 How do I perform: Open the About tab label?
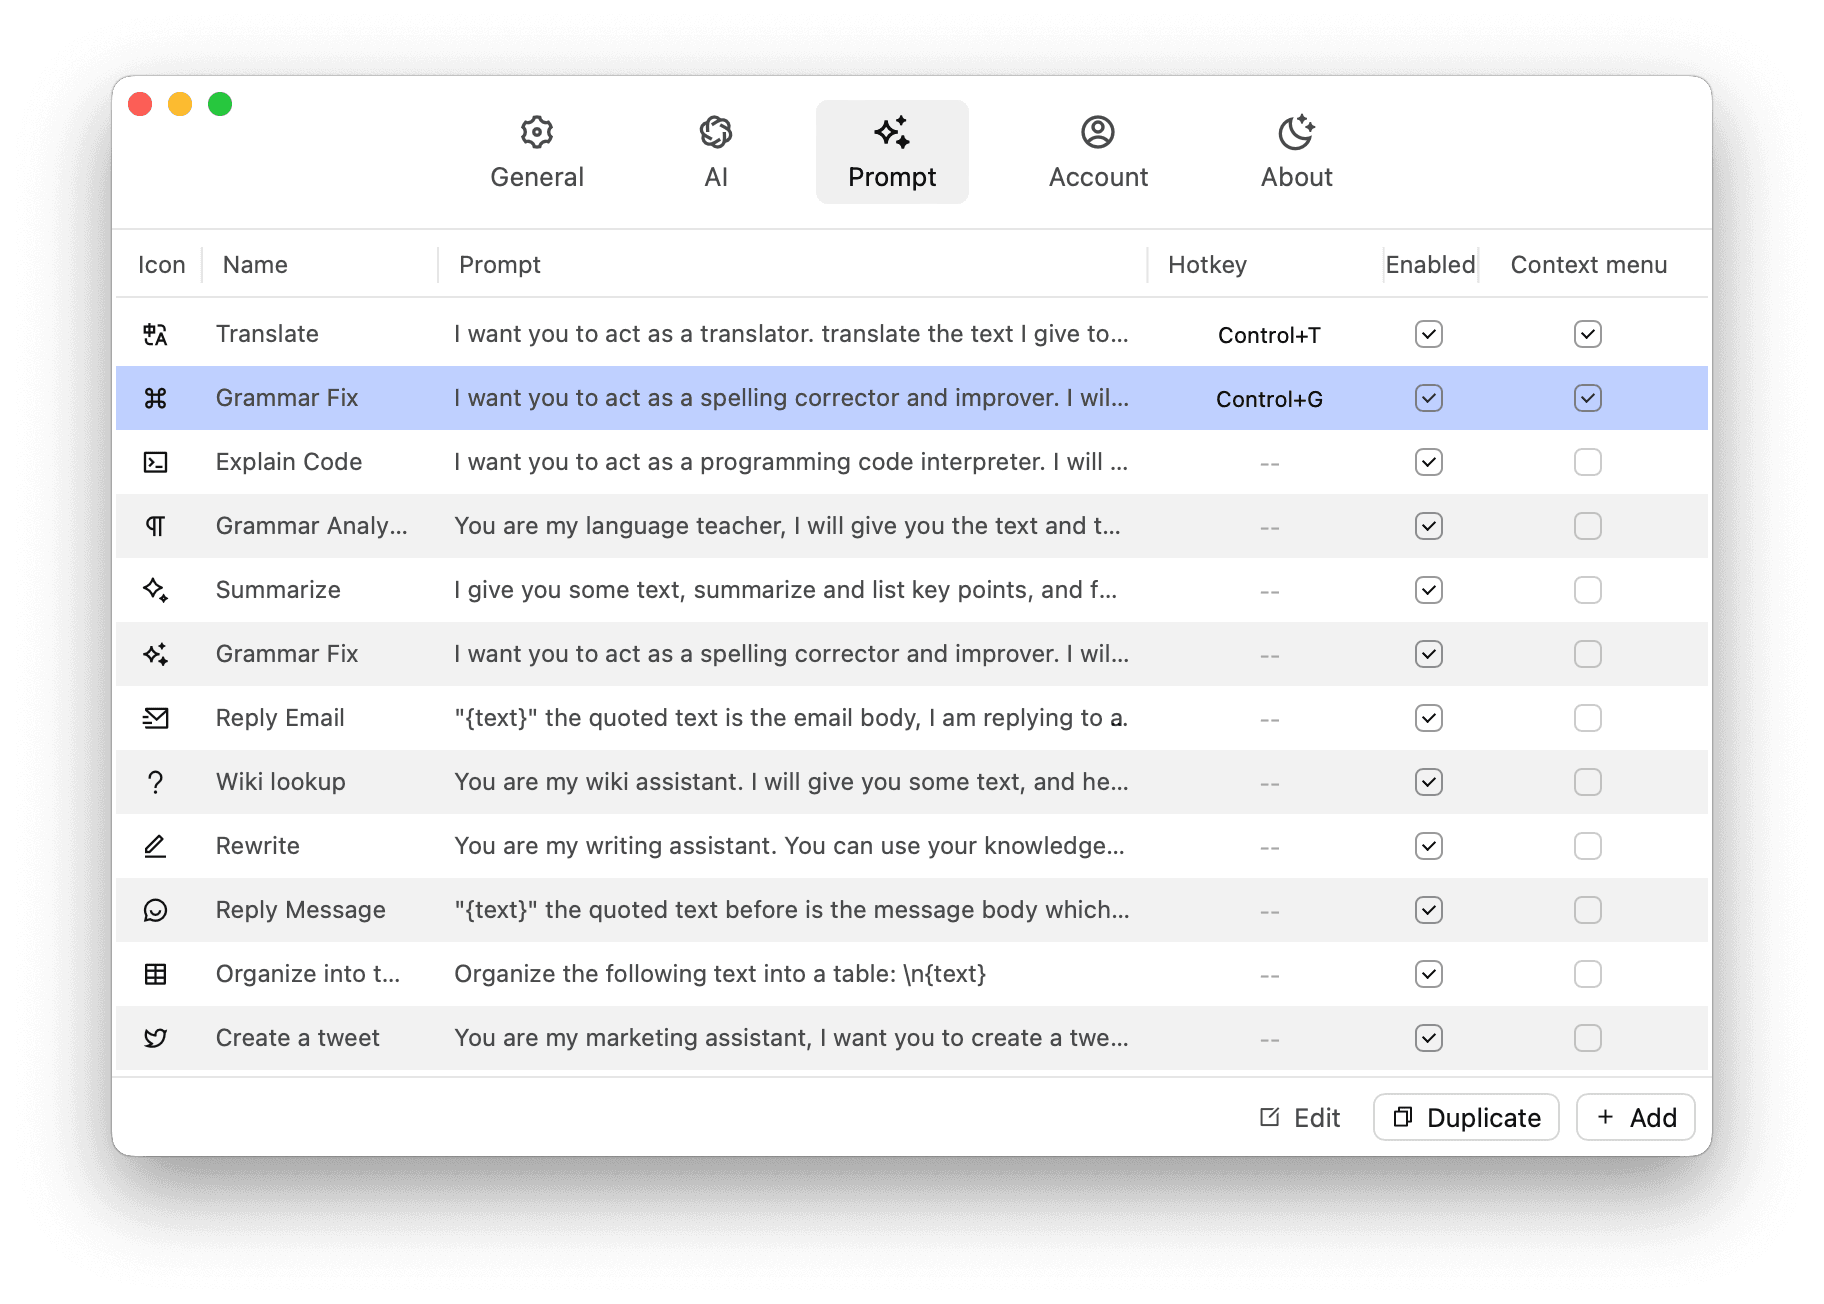click(1297, 177)
